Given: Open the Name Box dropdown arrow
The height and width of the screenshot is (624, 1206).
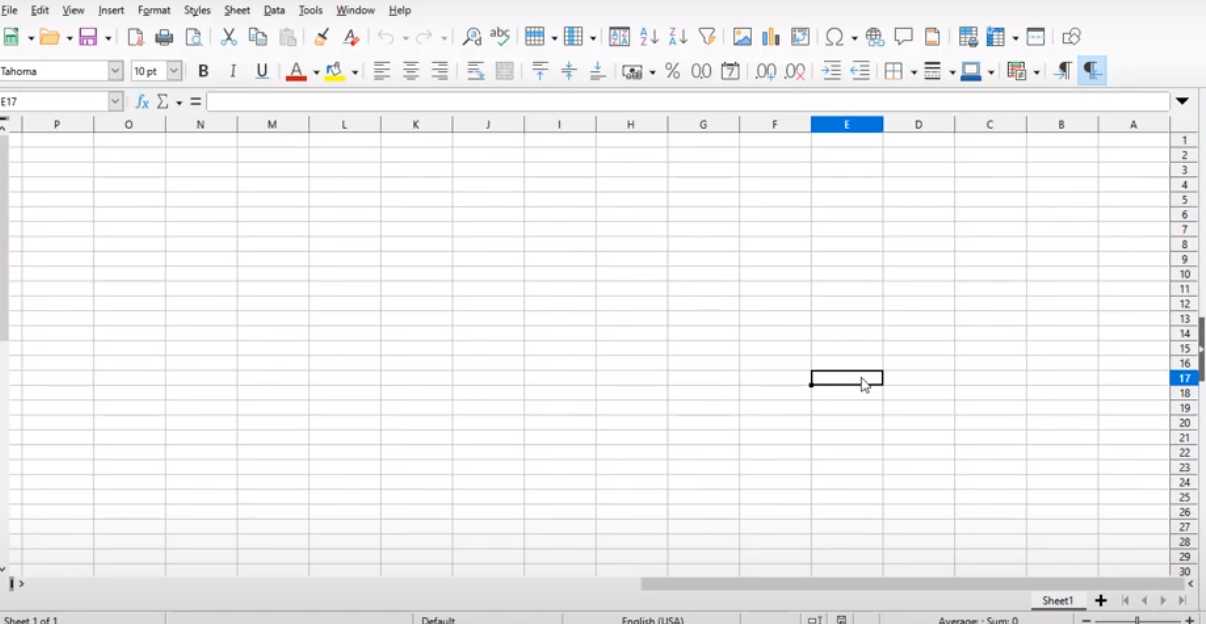Looking at the screenshot, I should pos(115,102).
